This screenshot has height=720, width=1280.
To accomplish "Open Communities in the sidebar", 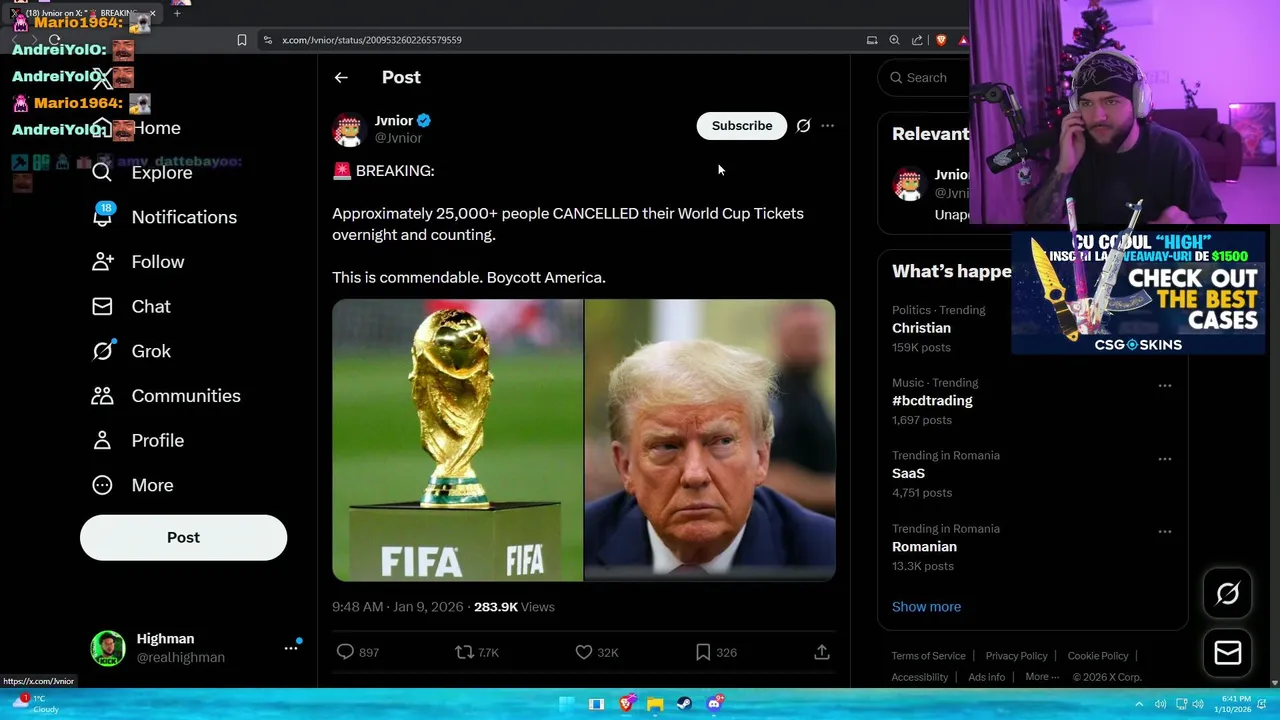I will click(x=166, y=396).
